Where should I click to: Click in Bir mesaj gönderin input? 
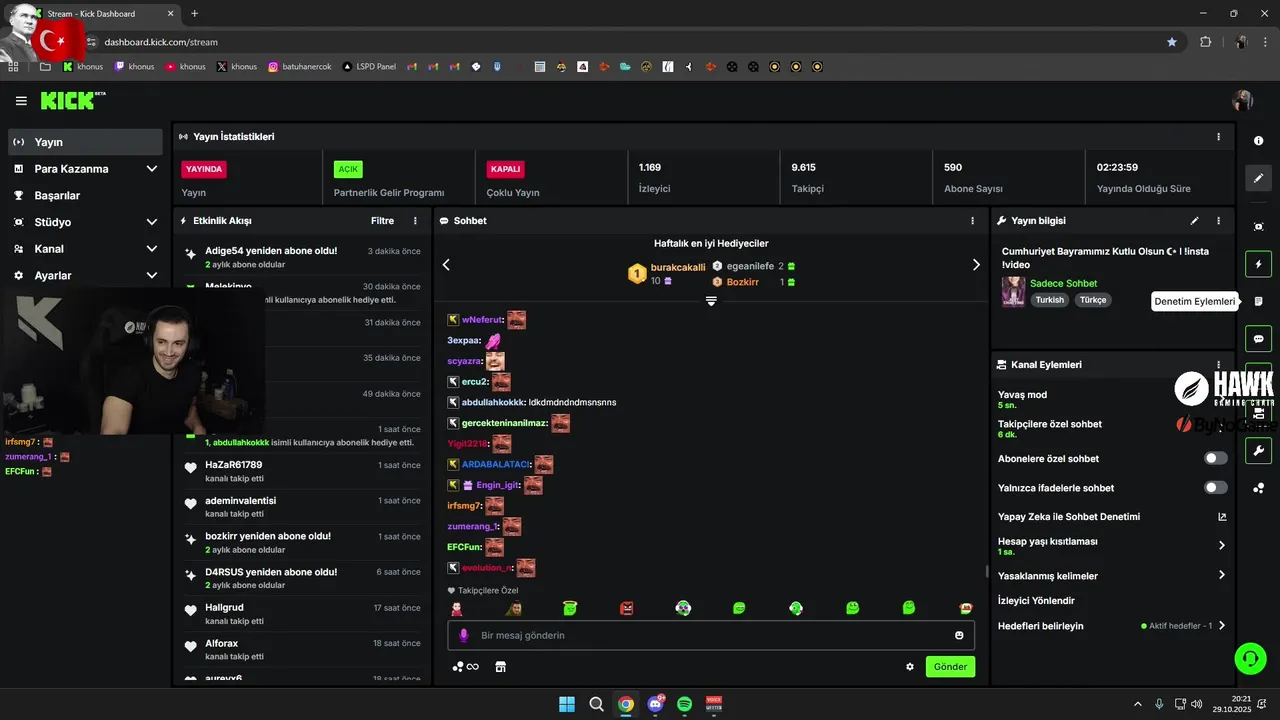click(x=711, y=635)
